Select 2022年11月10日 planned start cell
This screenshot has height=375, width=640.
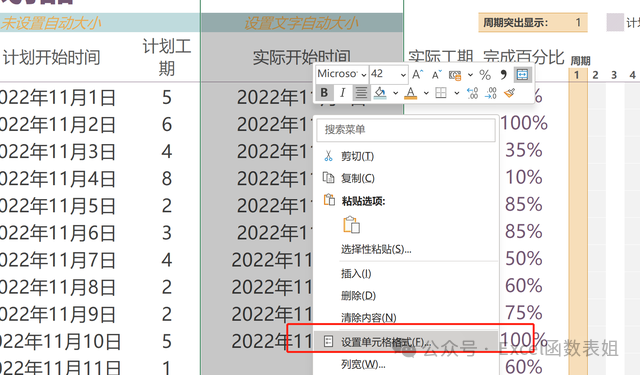coord(60,342)
